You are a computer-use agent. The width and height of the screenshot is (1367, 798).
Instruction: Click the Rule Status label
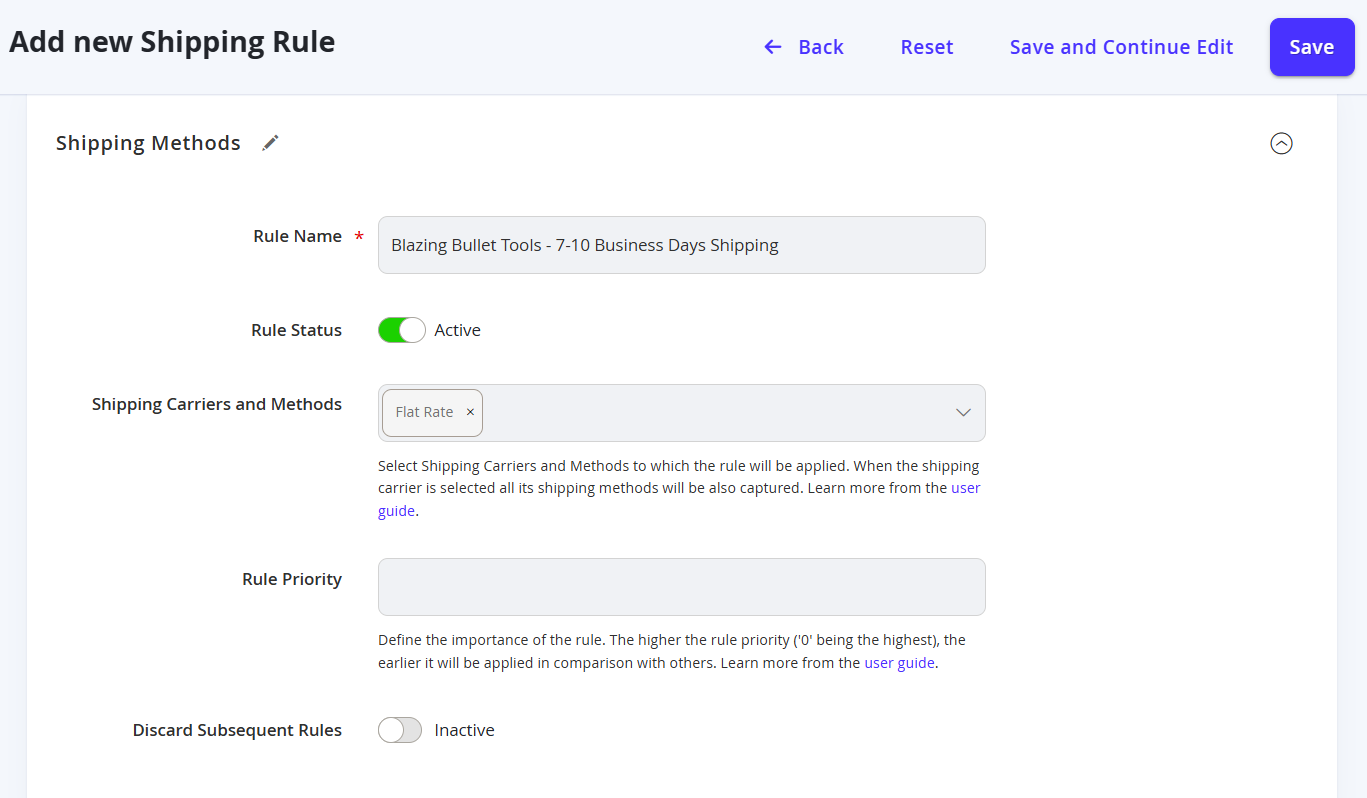(296, 330)
